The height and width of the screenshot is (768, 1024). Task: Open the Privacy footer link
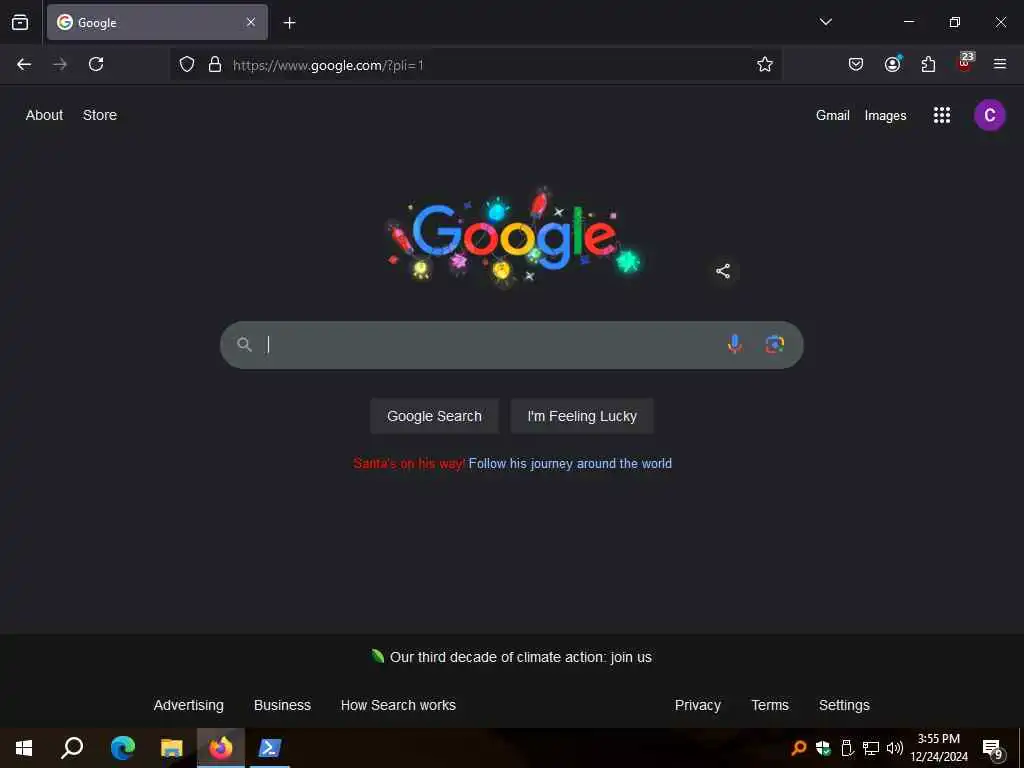pyautogui.click(x=697, y=705)
